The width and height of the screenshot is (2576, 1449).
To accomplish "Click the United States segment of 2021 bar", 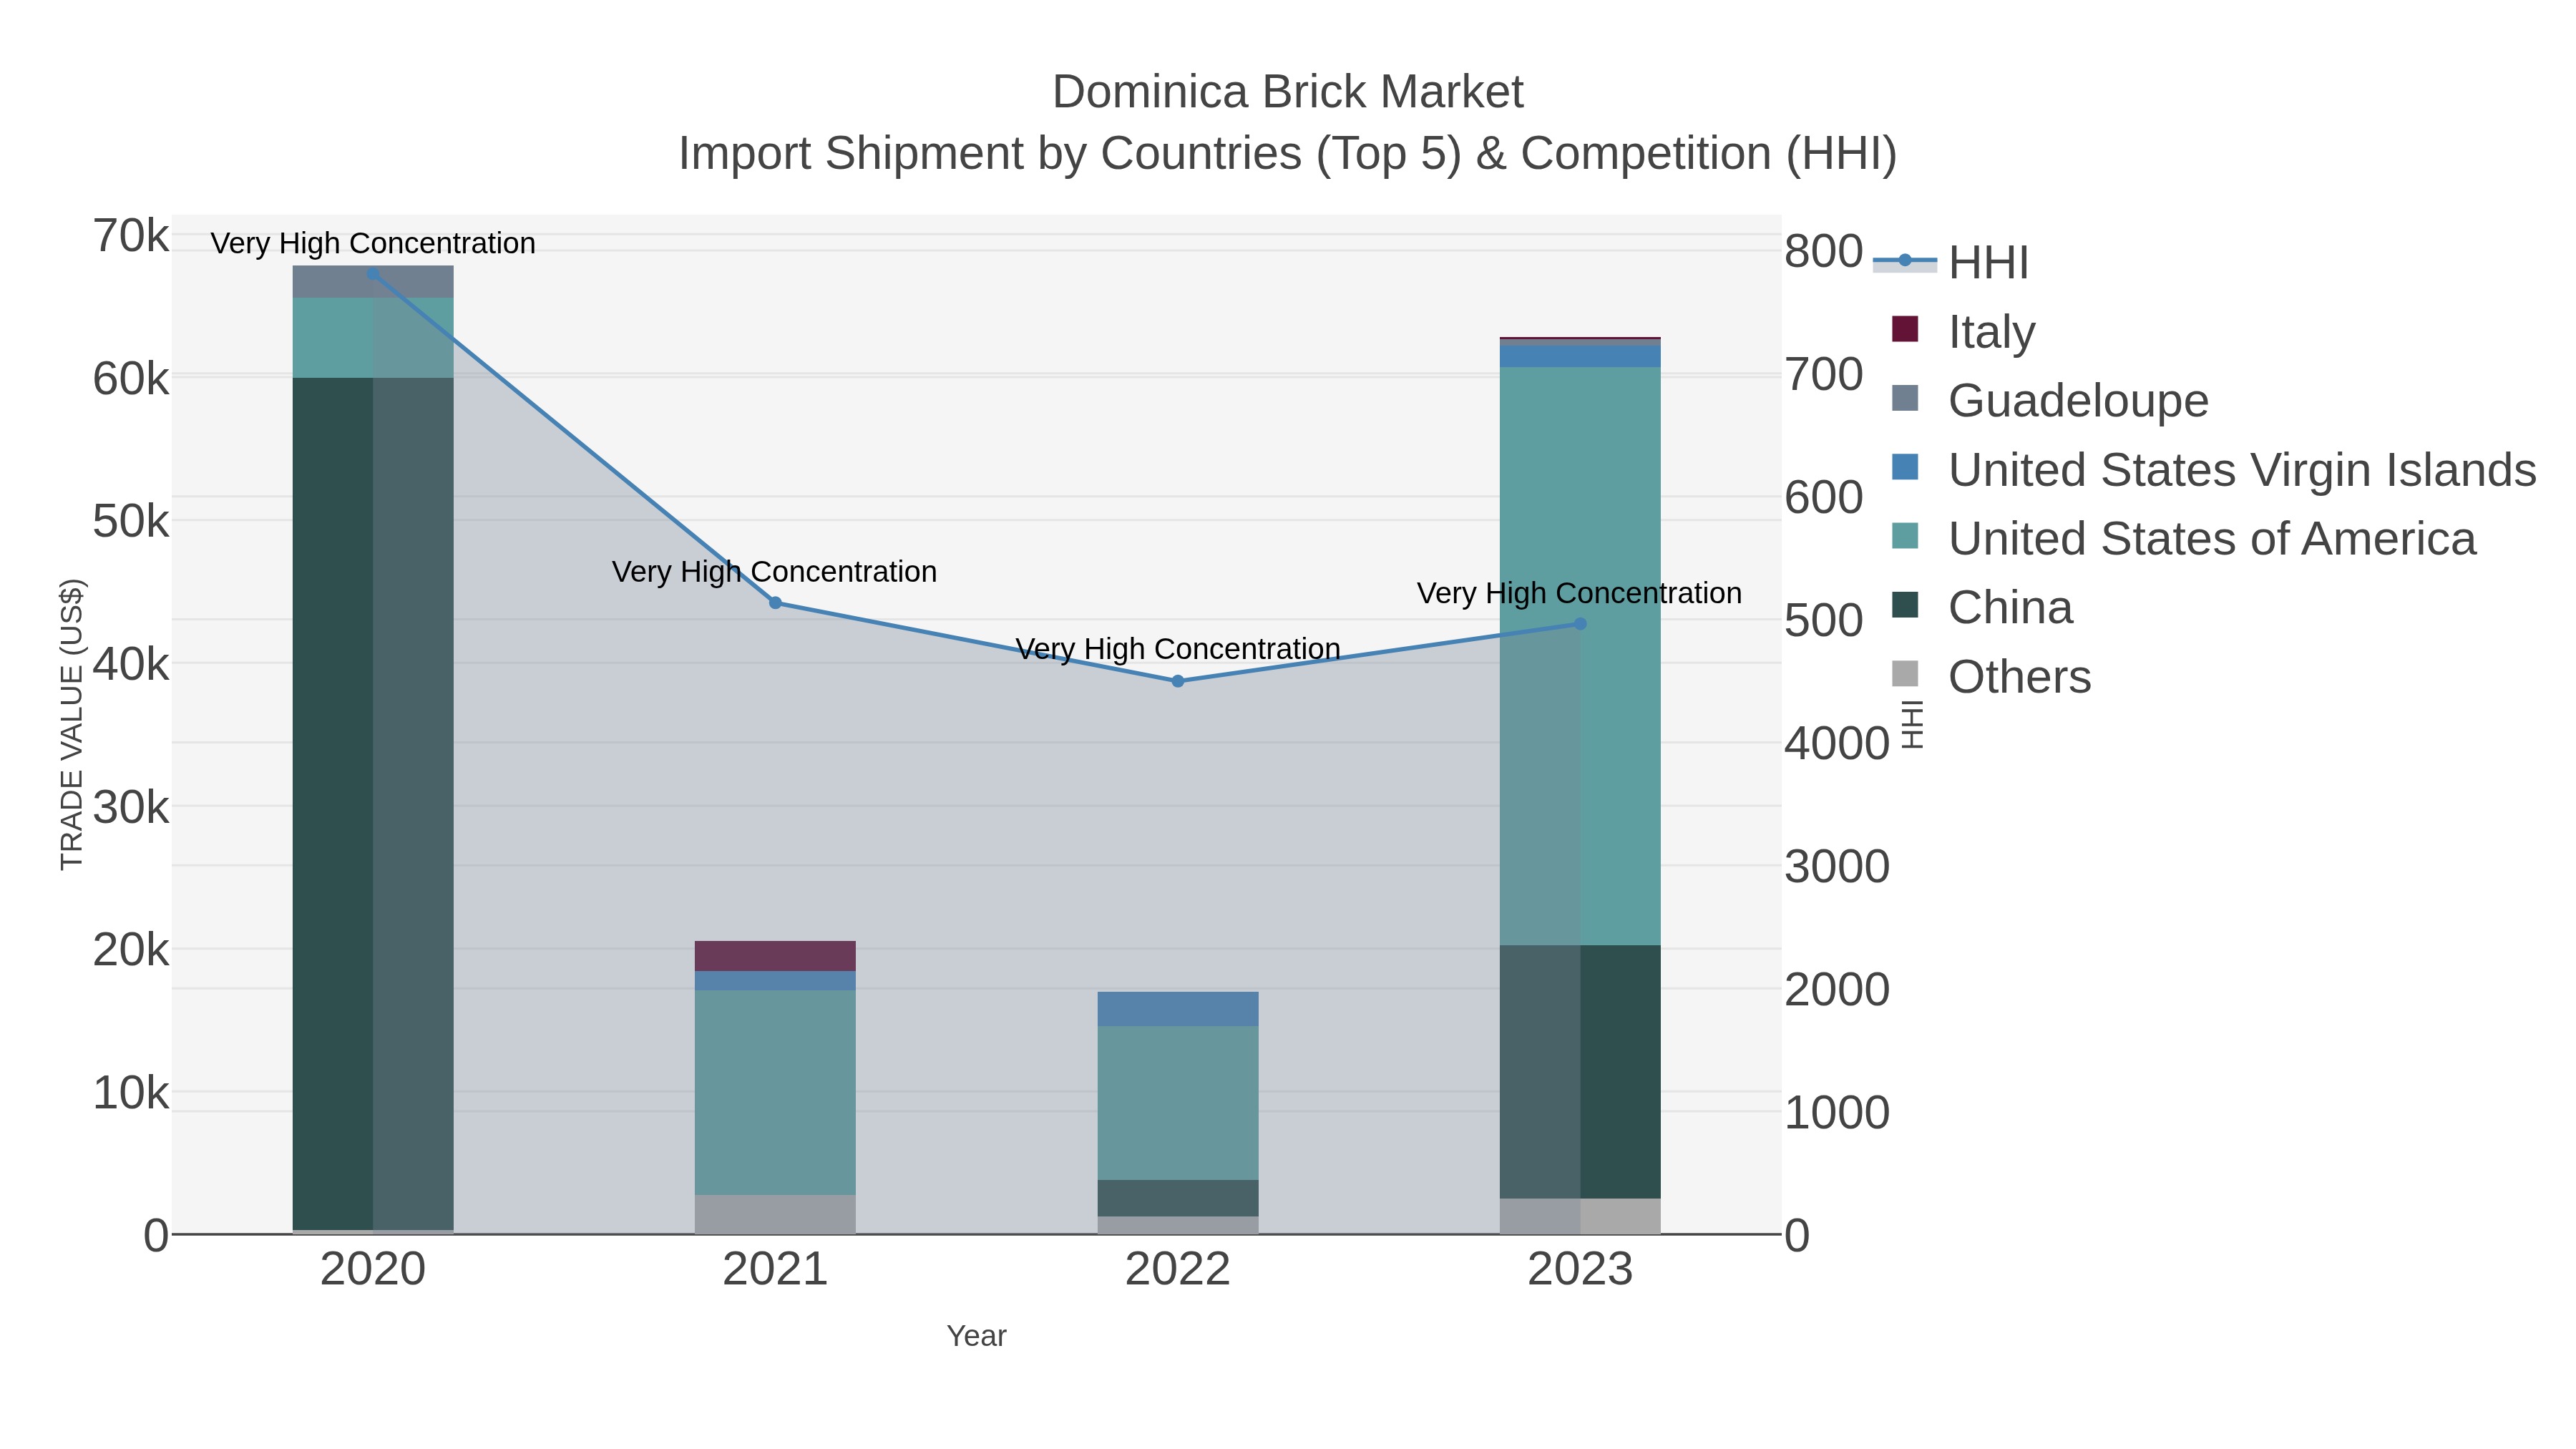I will coord(775,1092).
